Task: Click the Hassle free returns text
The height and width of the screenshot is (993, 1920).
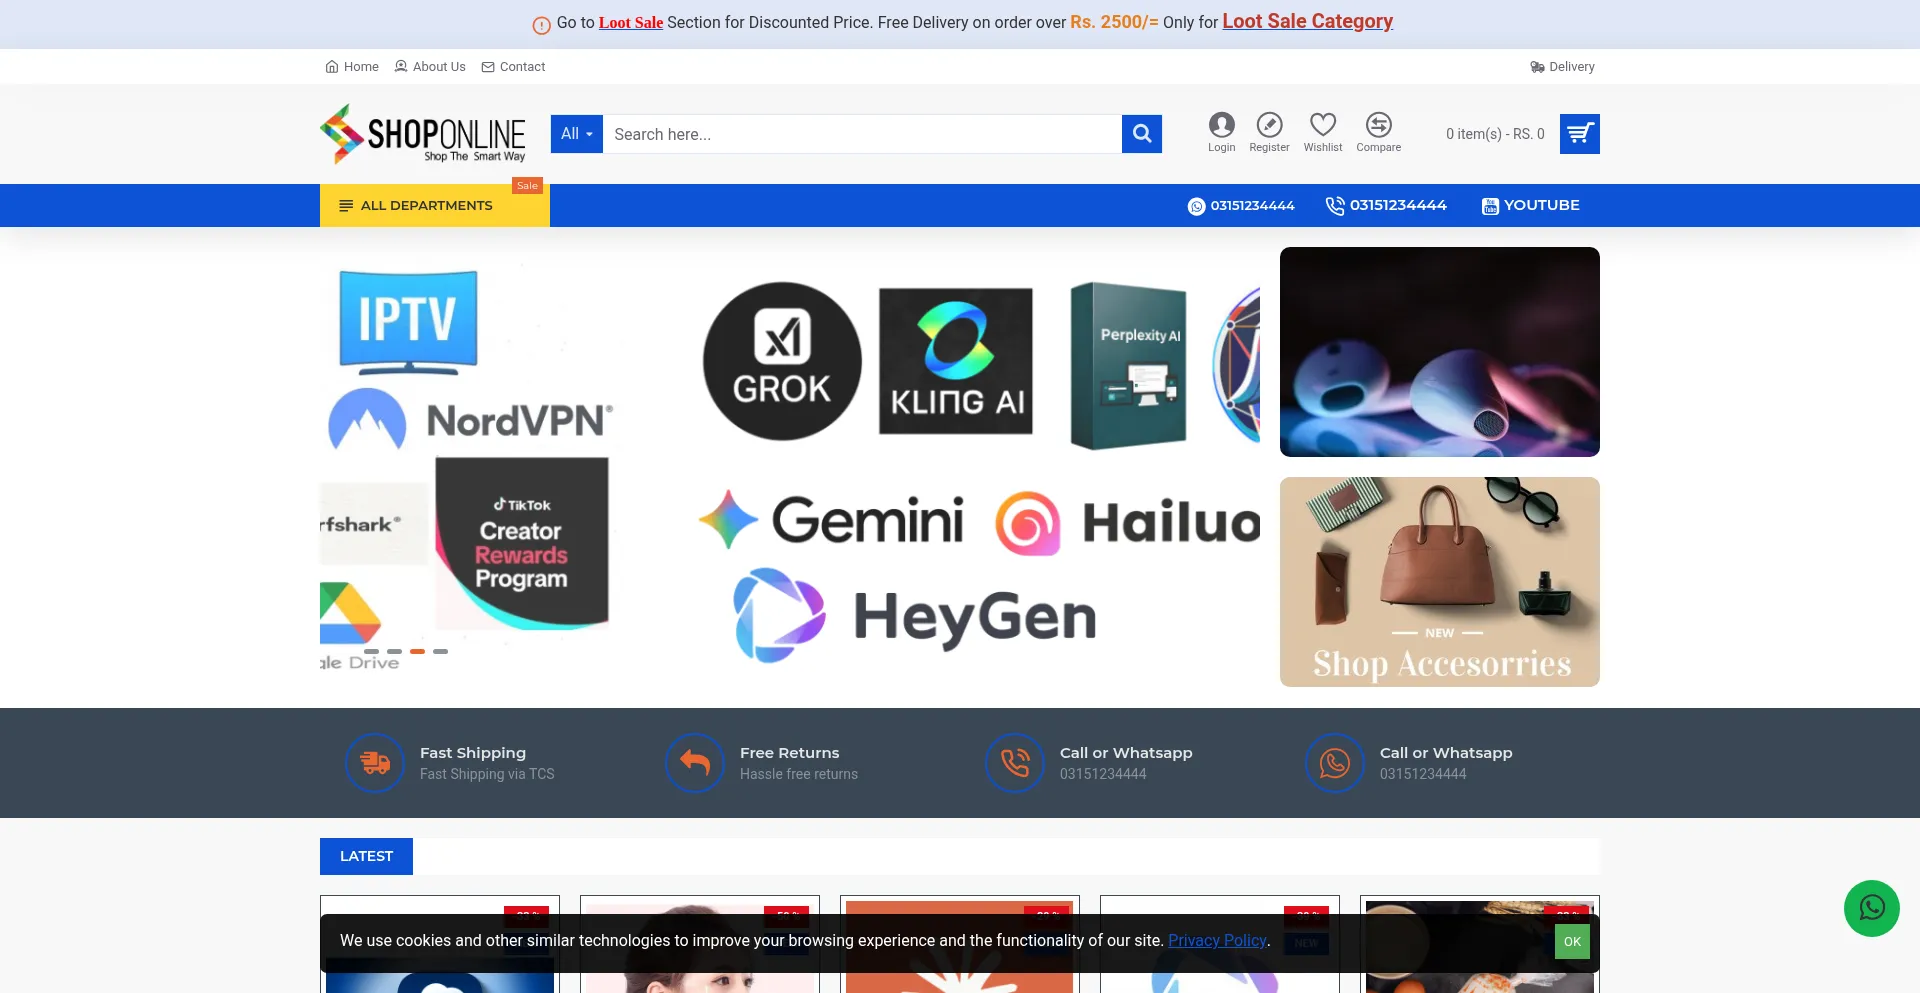Action: point(799,774)
